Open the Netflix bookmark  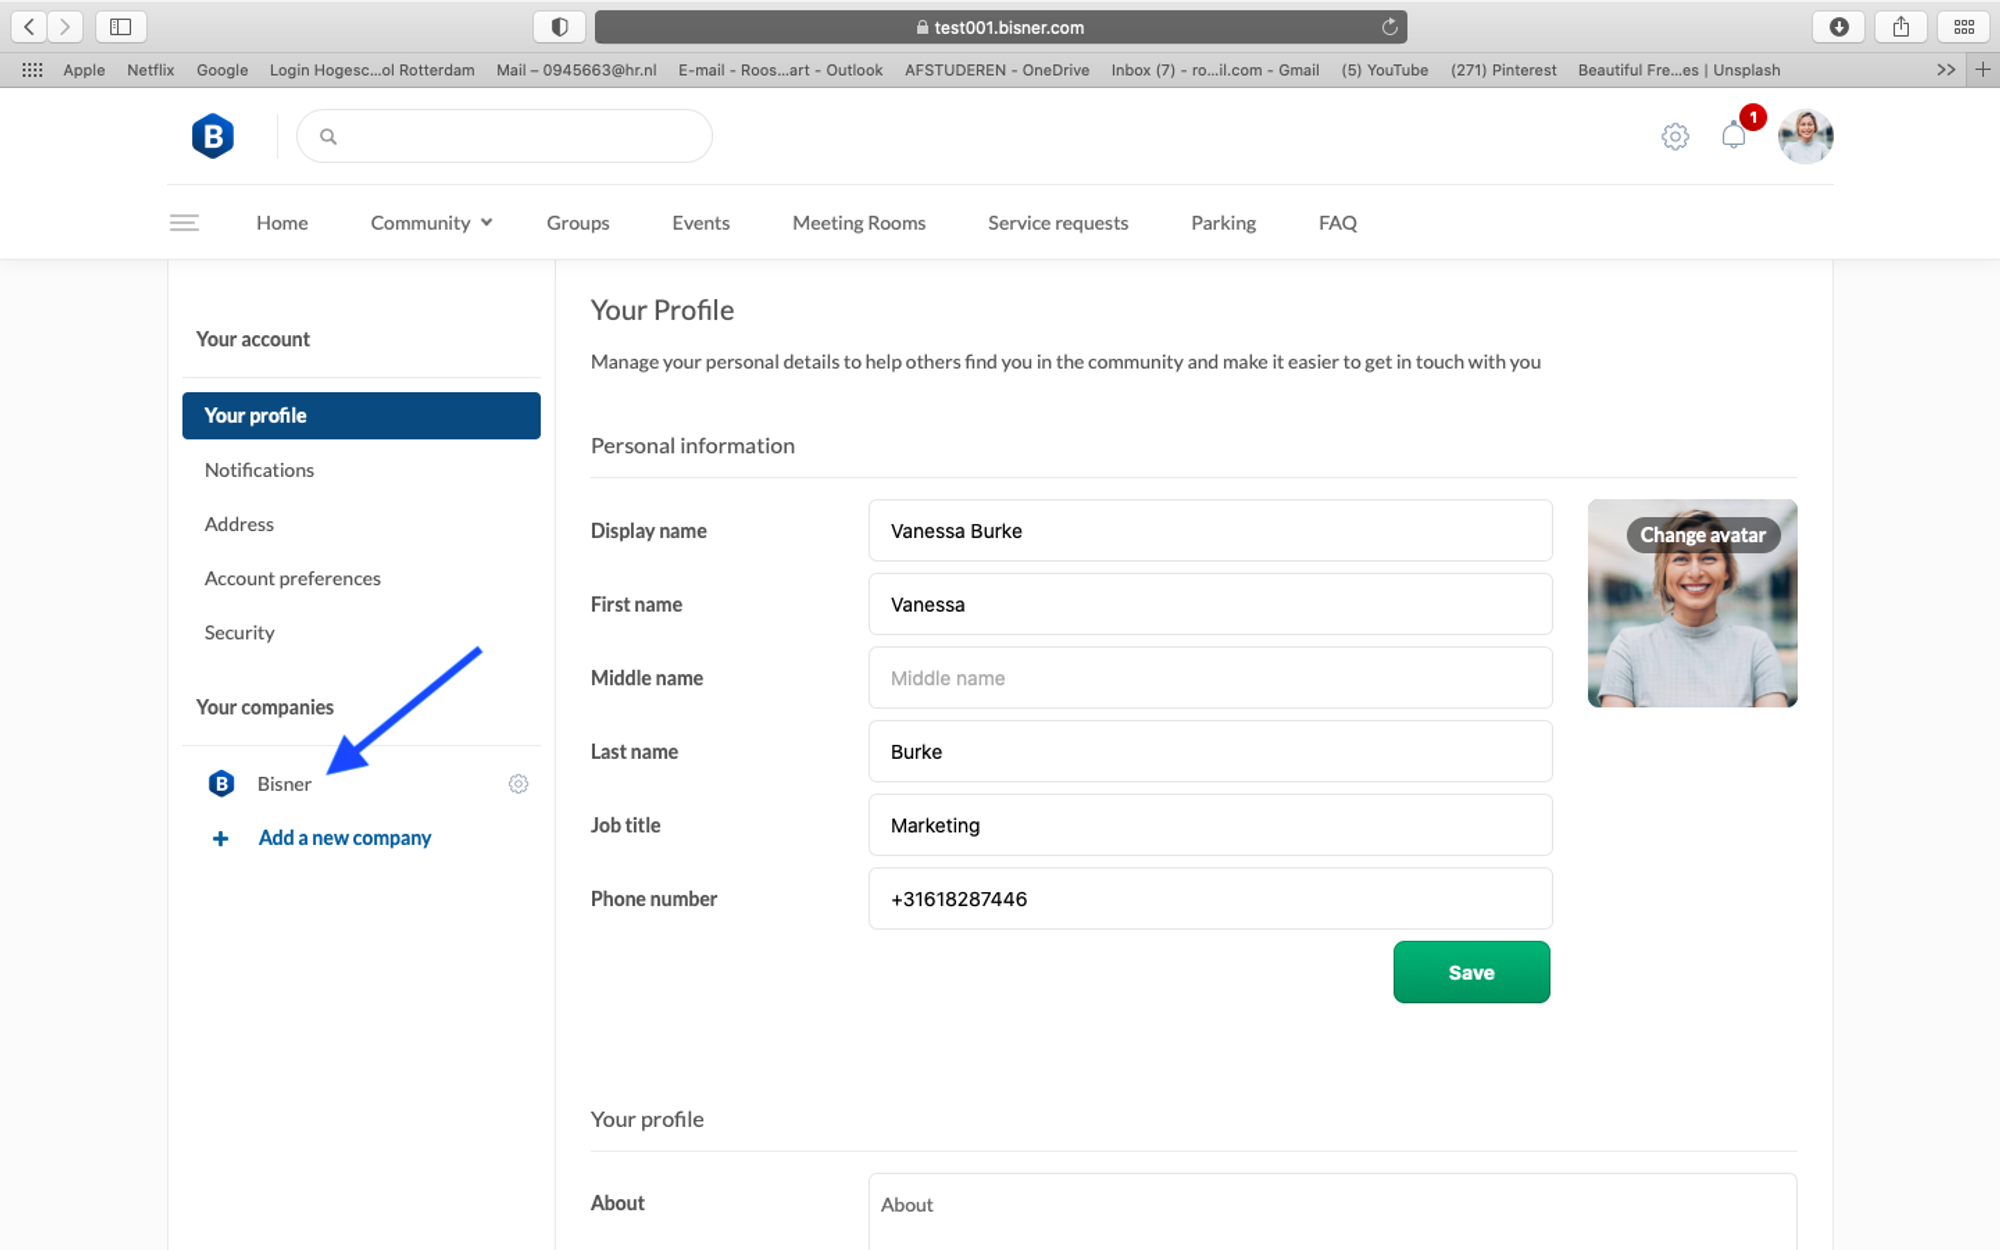[150, 70]
